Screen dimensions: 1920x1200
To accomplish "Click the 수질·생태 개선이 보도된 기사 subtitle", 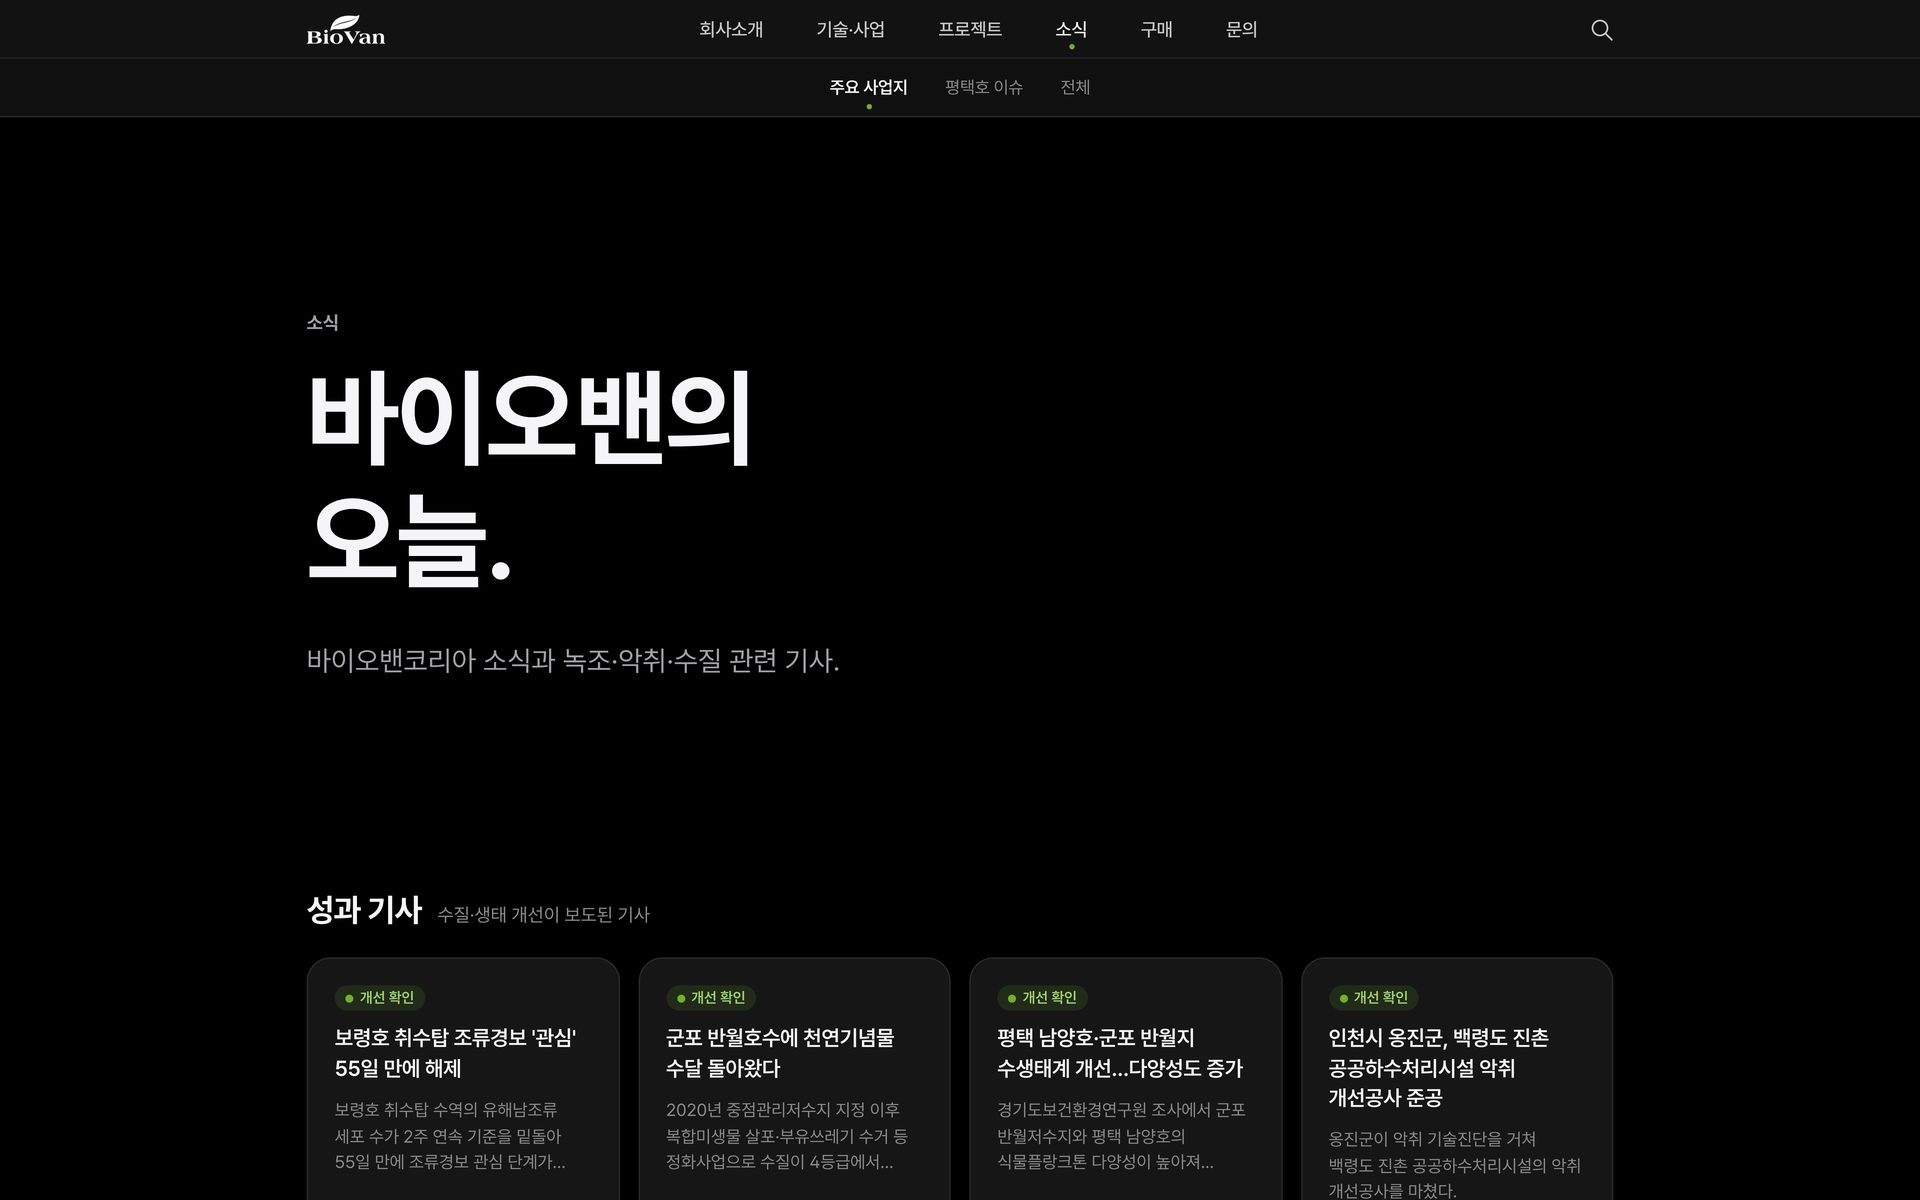I will point(543,915).
